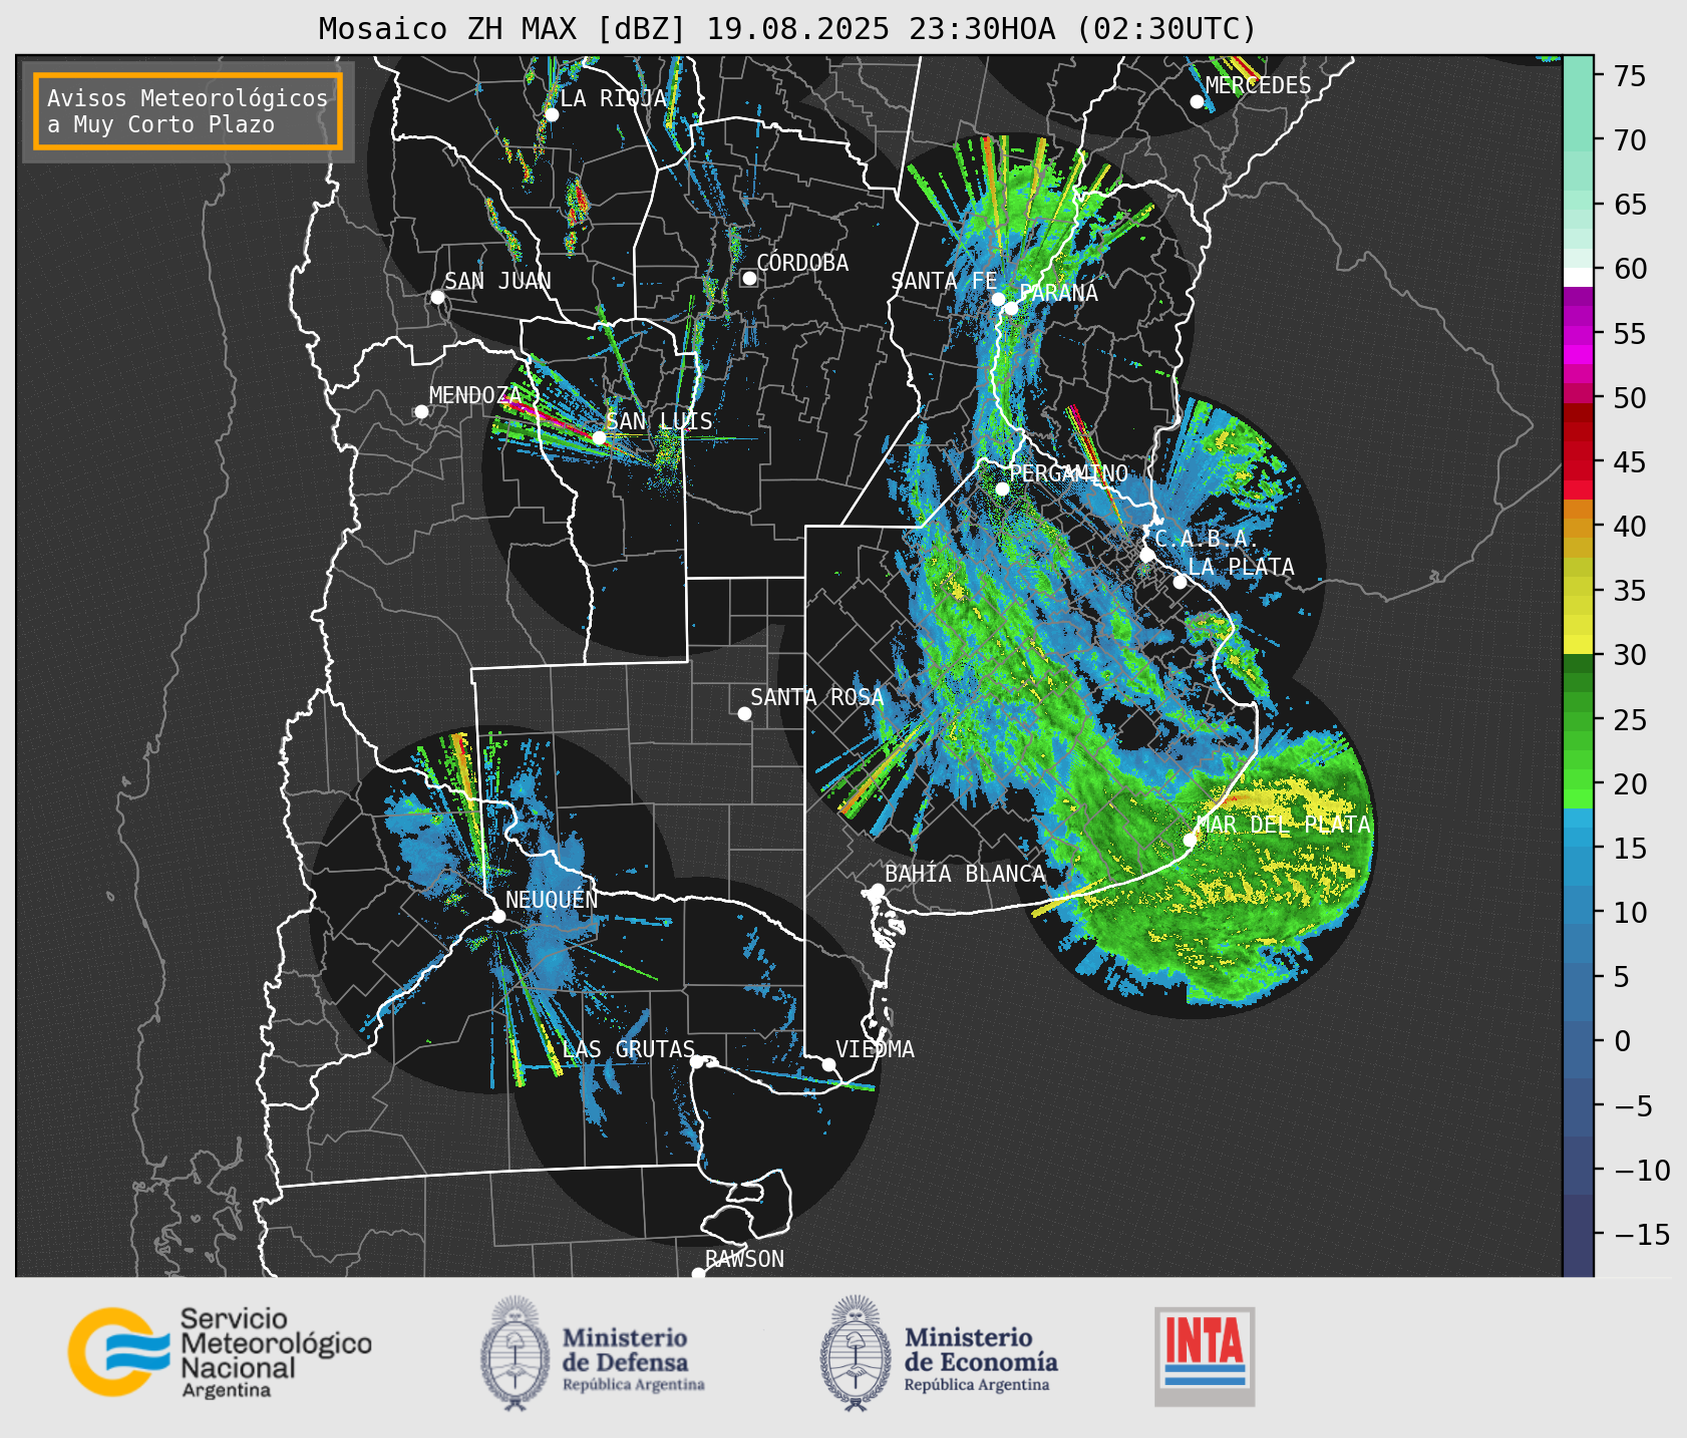Click the LA PLATA city marker dot
This screenshot has height=1438, width=1687.
point(1180,582)
